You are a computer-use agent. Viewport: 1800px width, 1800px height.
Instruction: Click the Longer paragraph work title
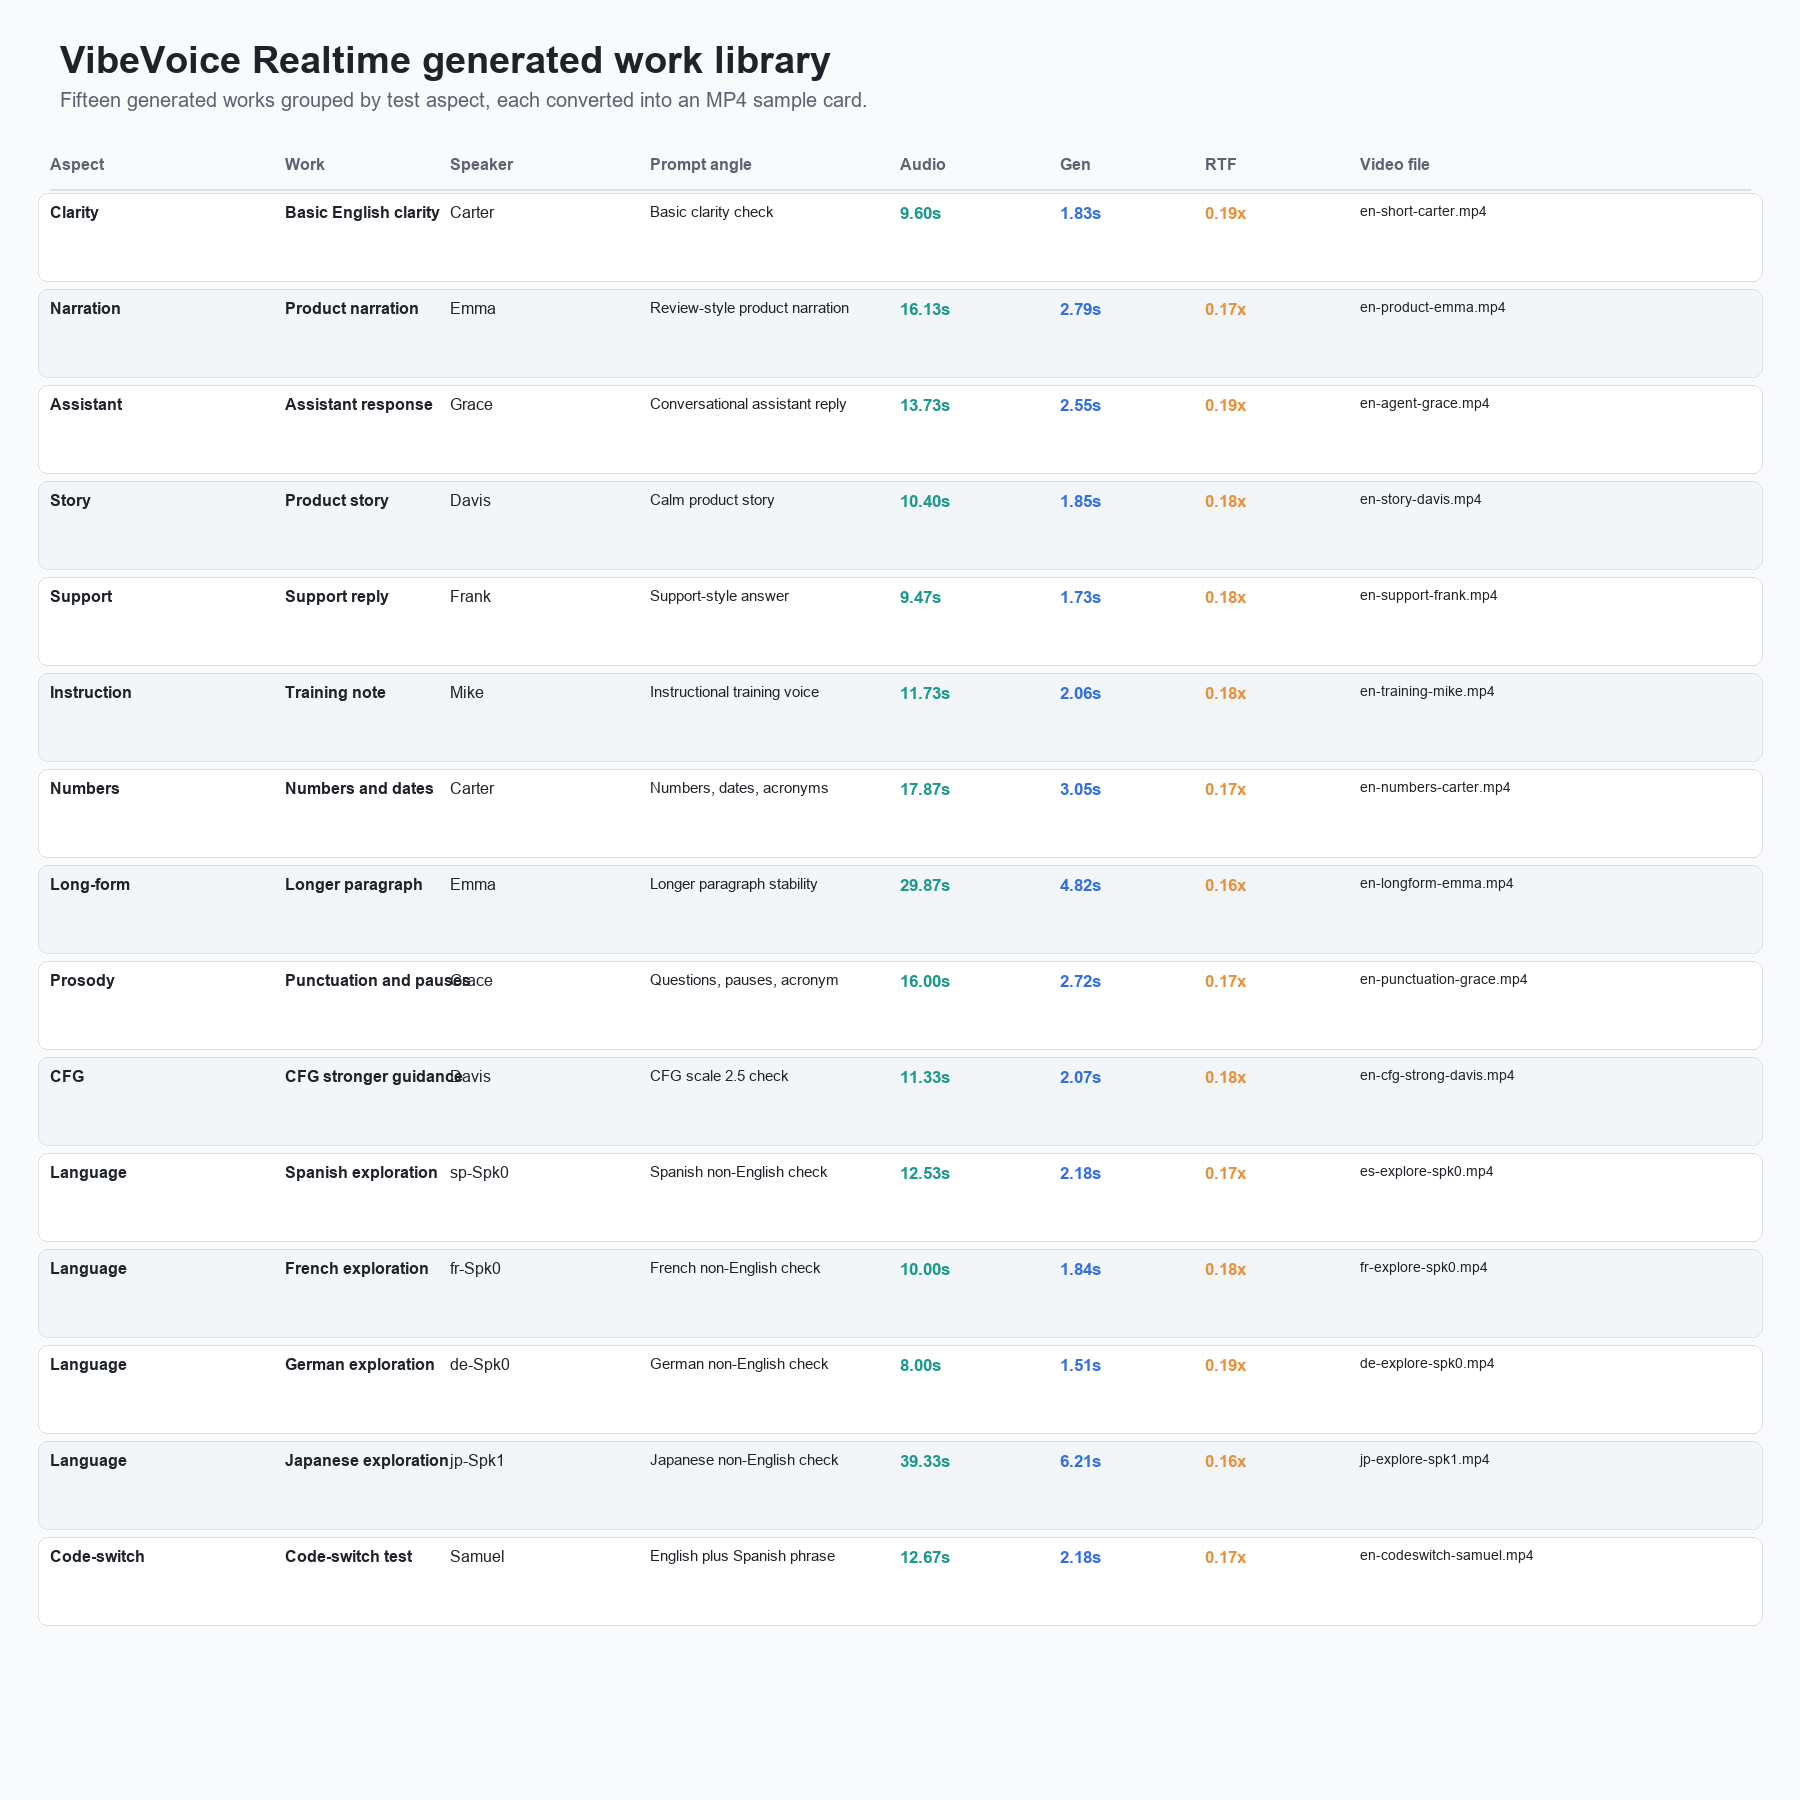pos(354,885)
